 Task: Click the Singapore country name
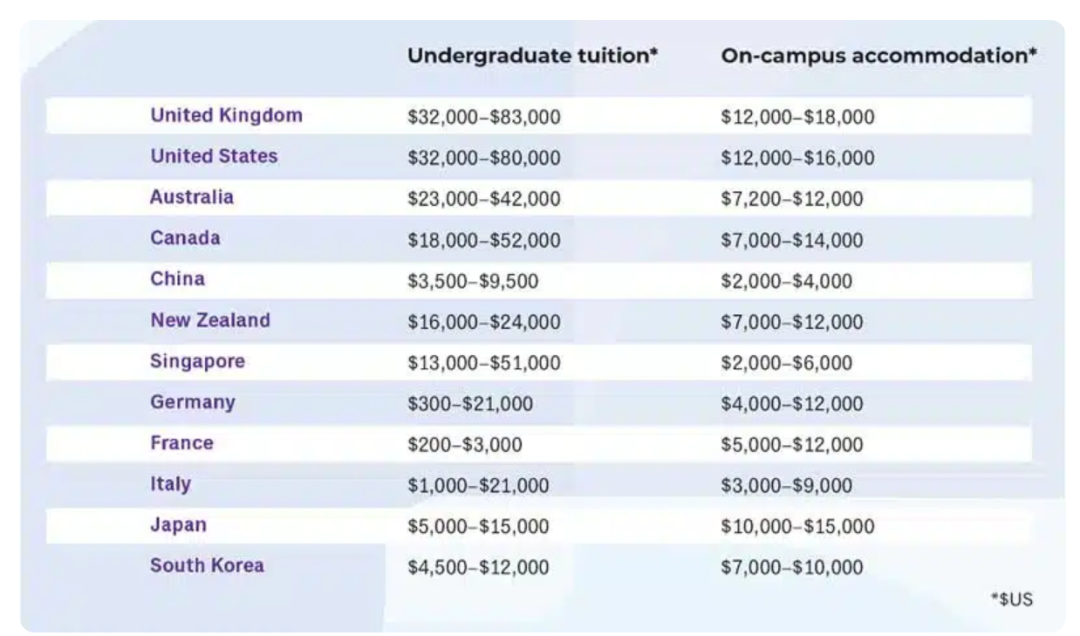pyautogui.click(x=197, y=362)
